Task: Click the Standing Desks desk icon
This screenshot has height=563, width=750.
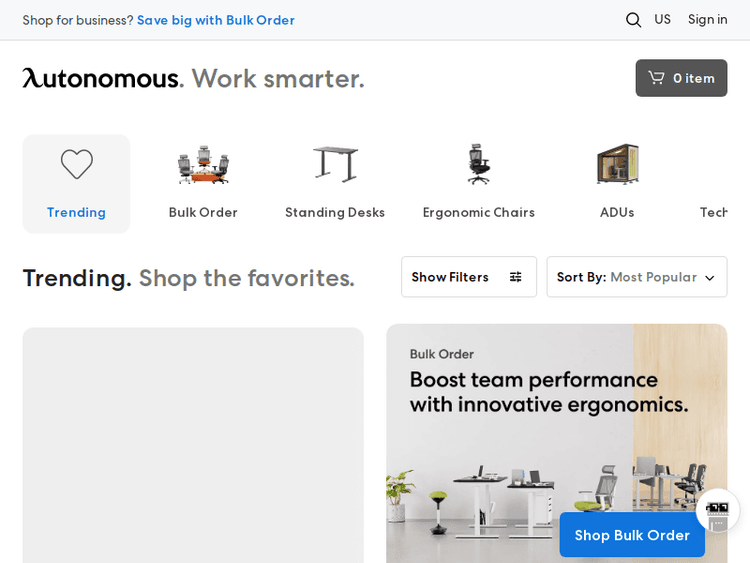Action: click(x=335, y=164)
